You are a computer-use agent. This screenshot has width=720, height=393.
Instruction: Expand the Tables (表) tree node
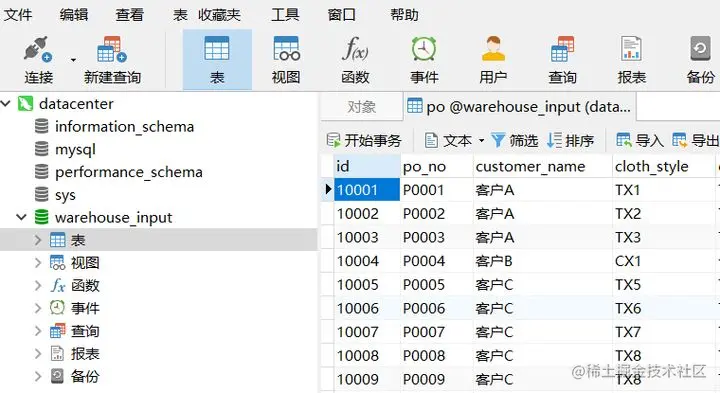tap(38, 240)
